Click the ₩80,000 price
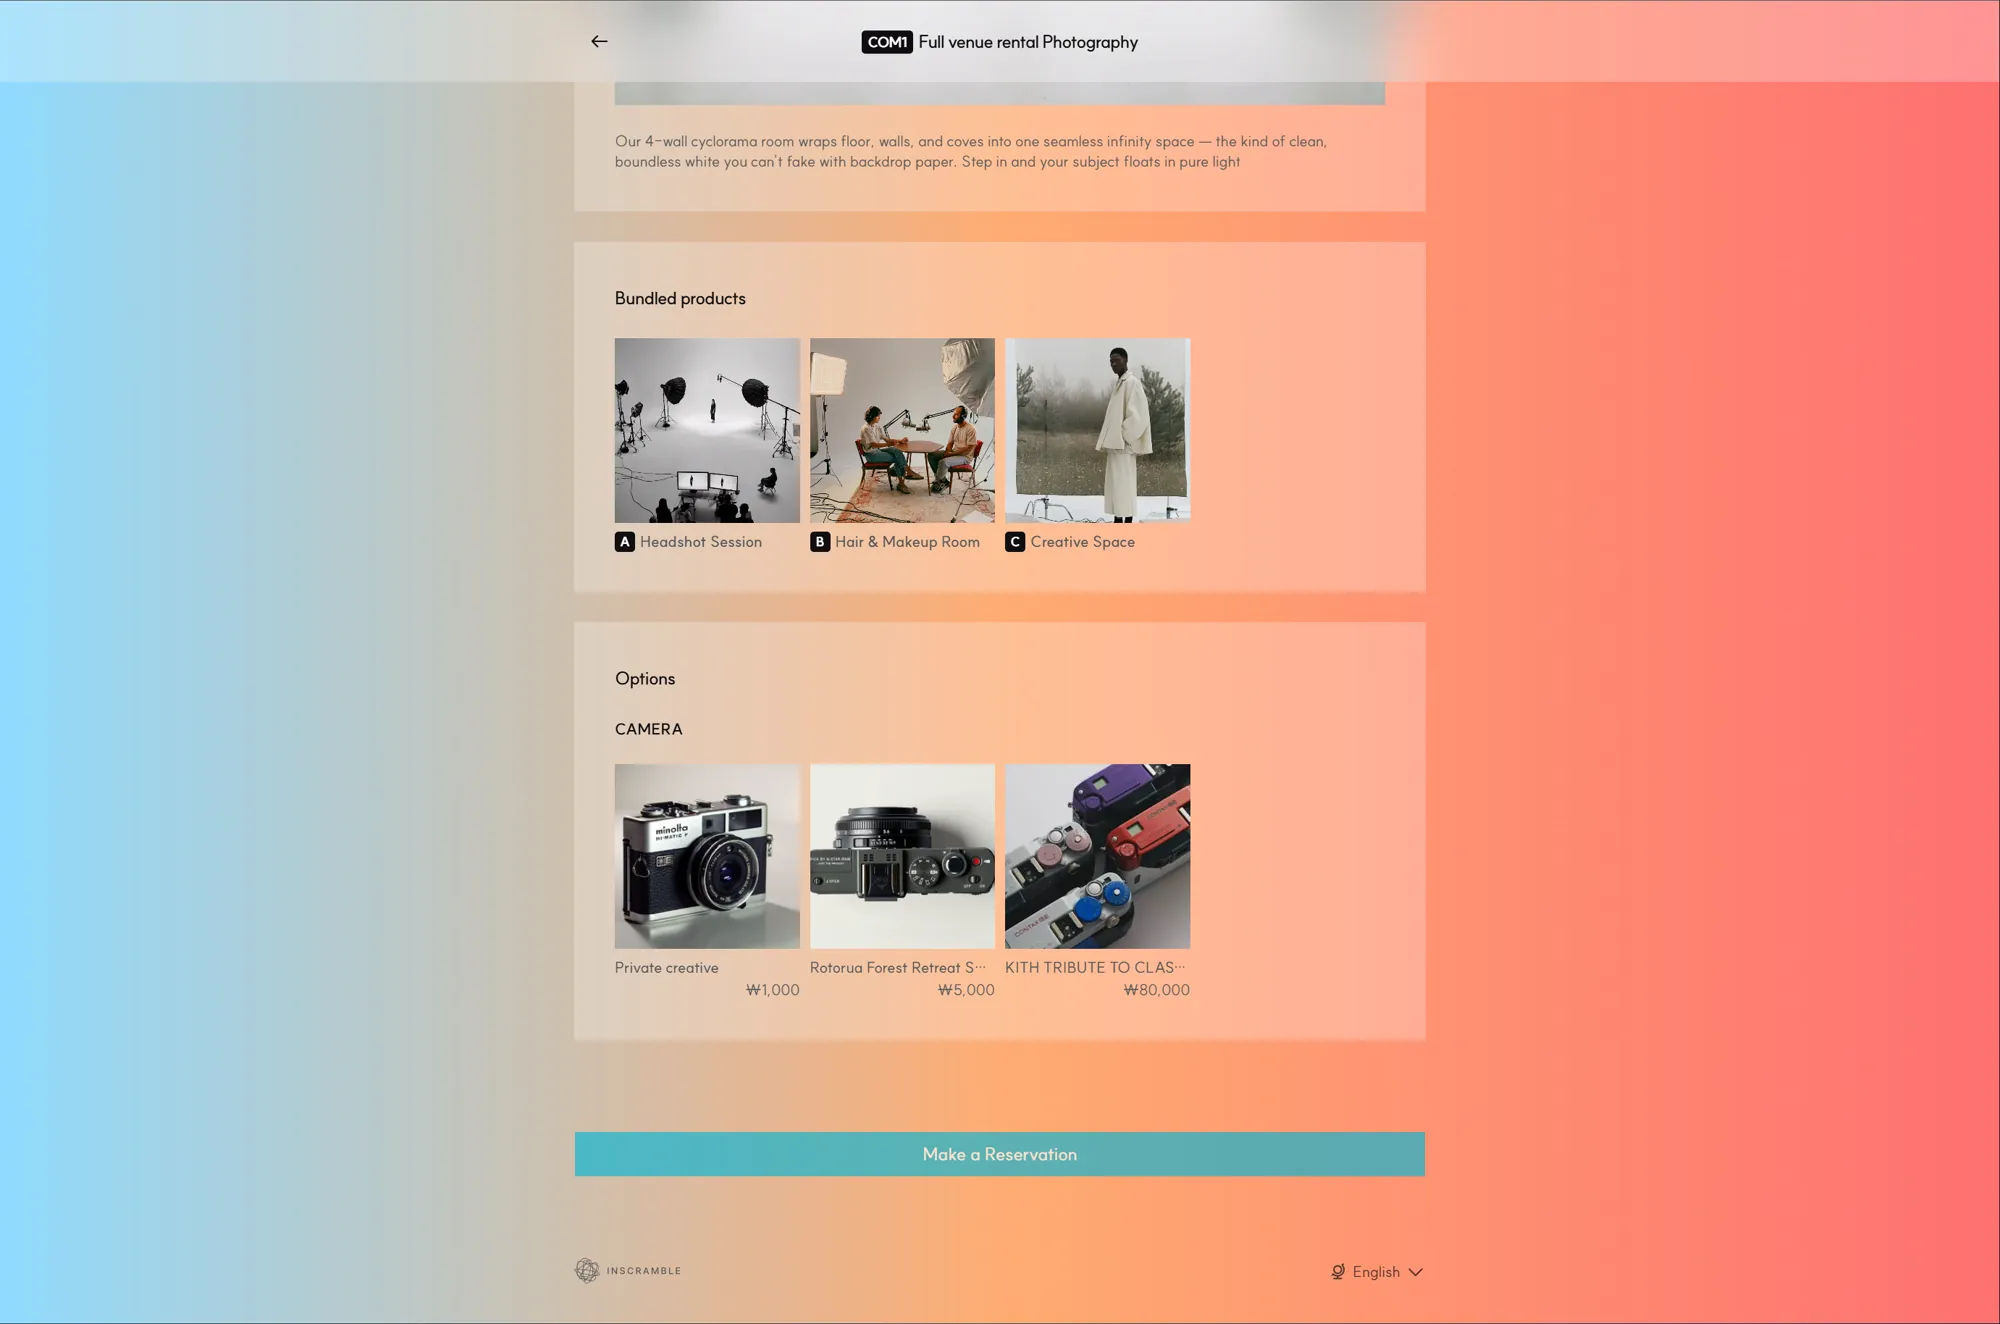Viewport: 2000px width, 1324px height. tap(1156, 990)
